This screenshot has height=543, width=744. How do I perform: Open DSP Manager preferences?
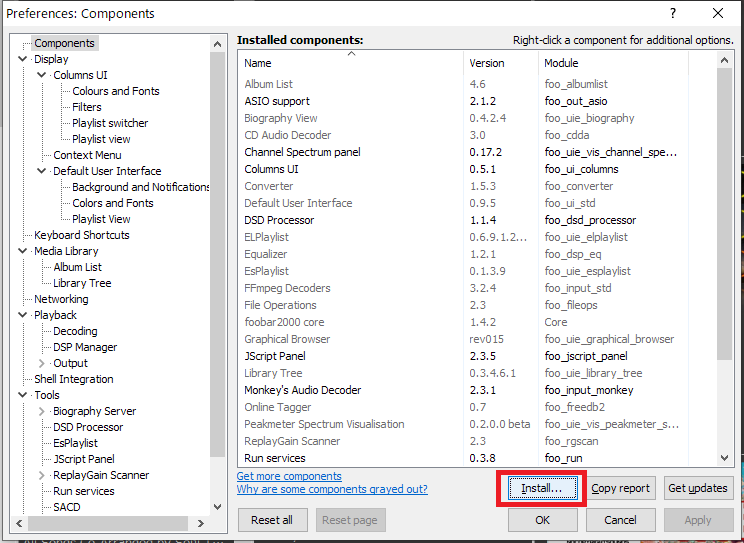(x=85, y=347)
